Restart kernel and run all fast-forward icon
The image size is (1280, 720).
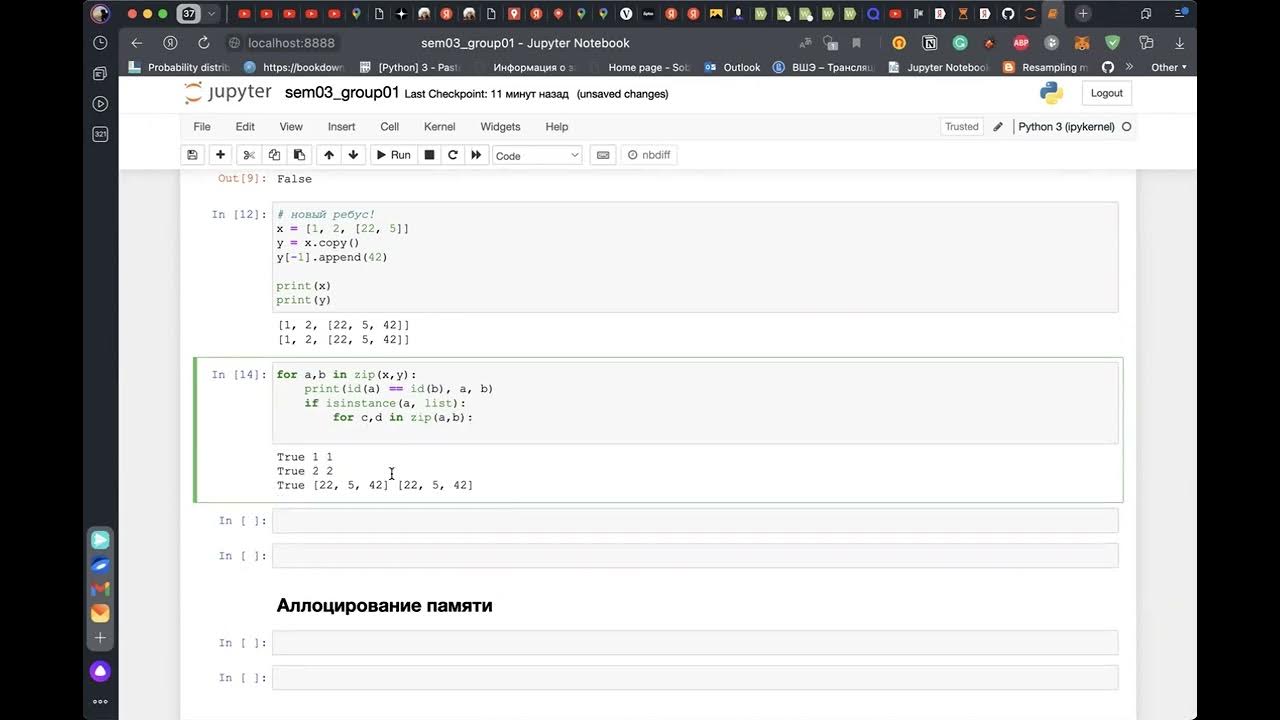click(477, 155)
